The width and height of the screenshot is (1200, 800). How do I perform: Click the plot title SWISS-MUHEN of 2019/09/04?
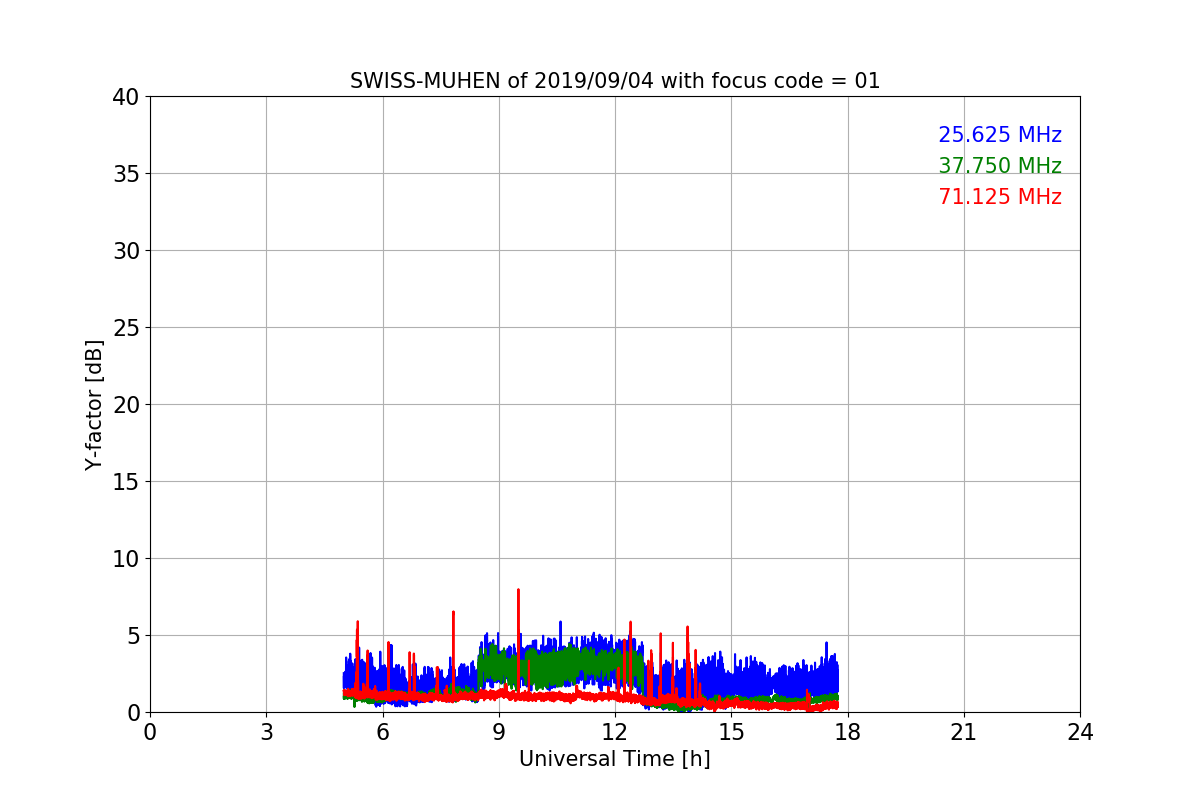coord(615,81)
